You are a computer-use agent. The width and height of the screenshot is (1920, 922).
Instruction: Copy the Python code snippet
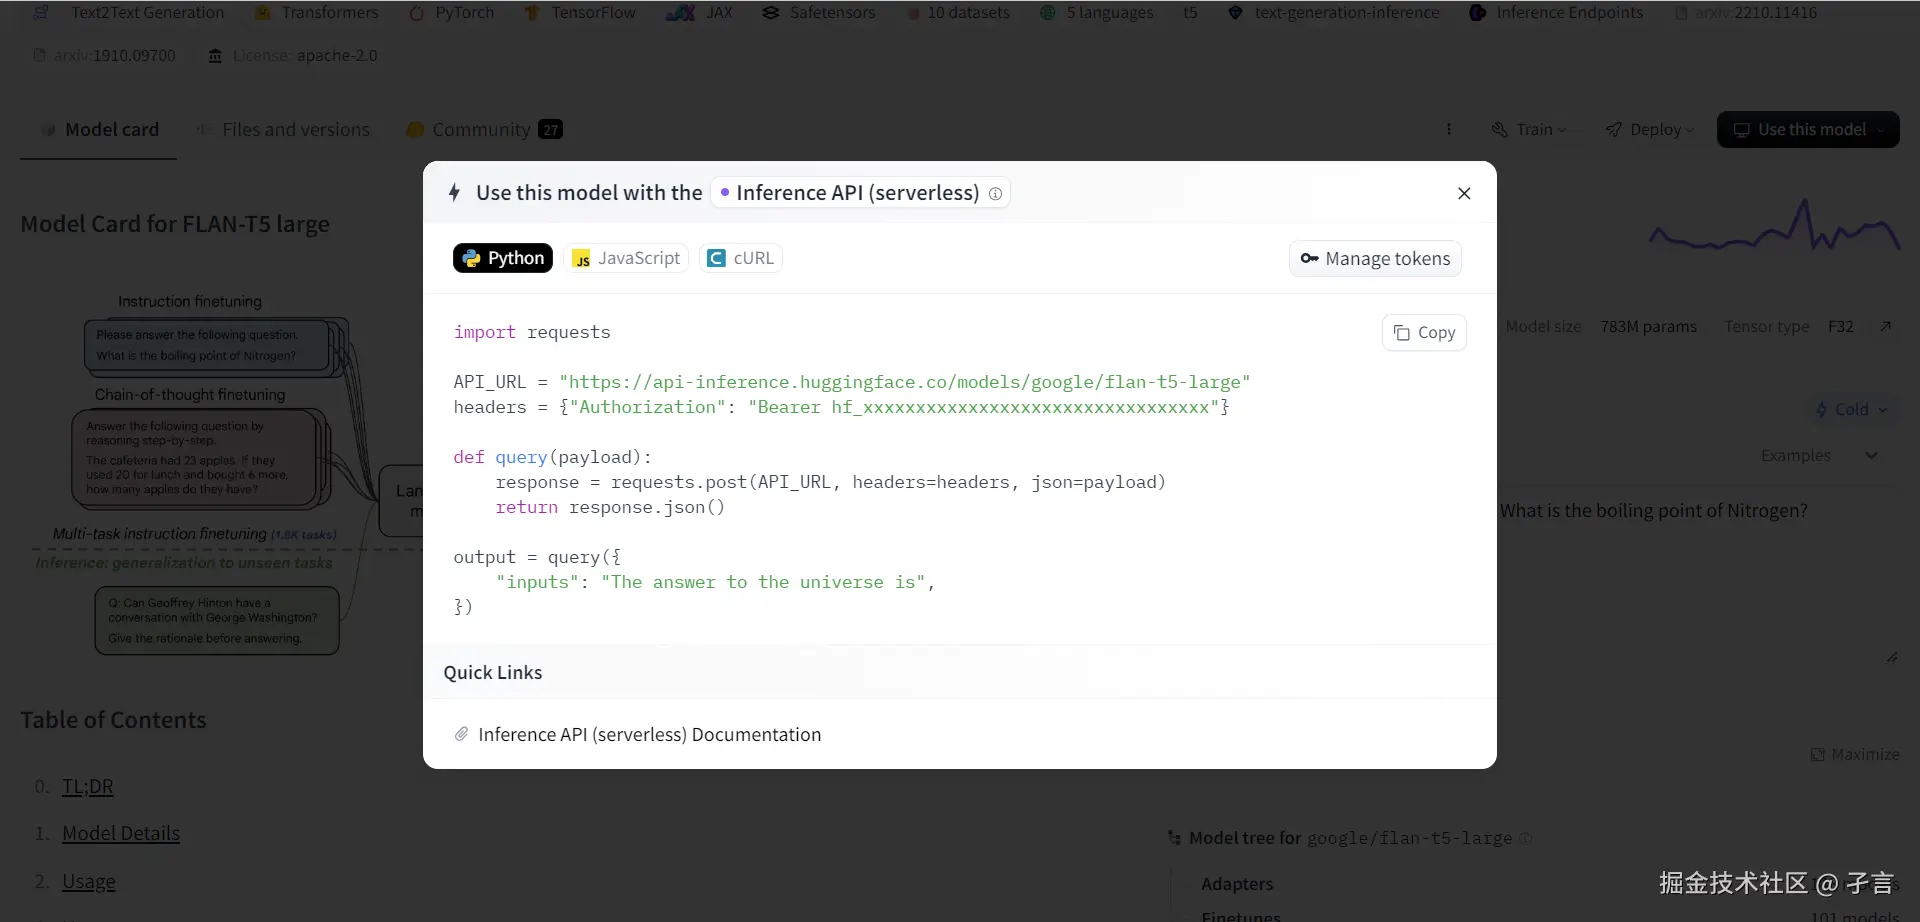[1424, 333]
